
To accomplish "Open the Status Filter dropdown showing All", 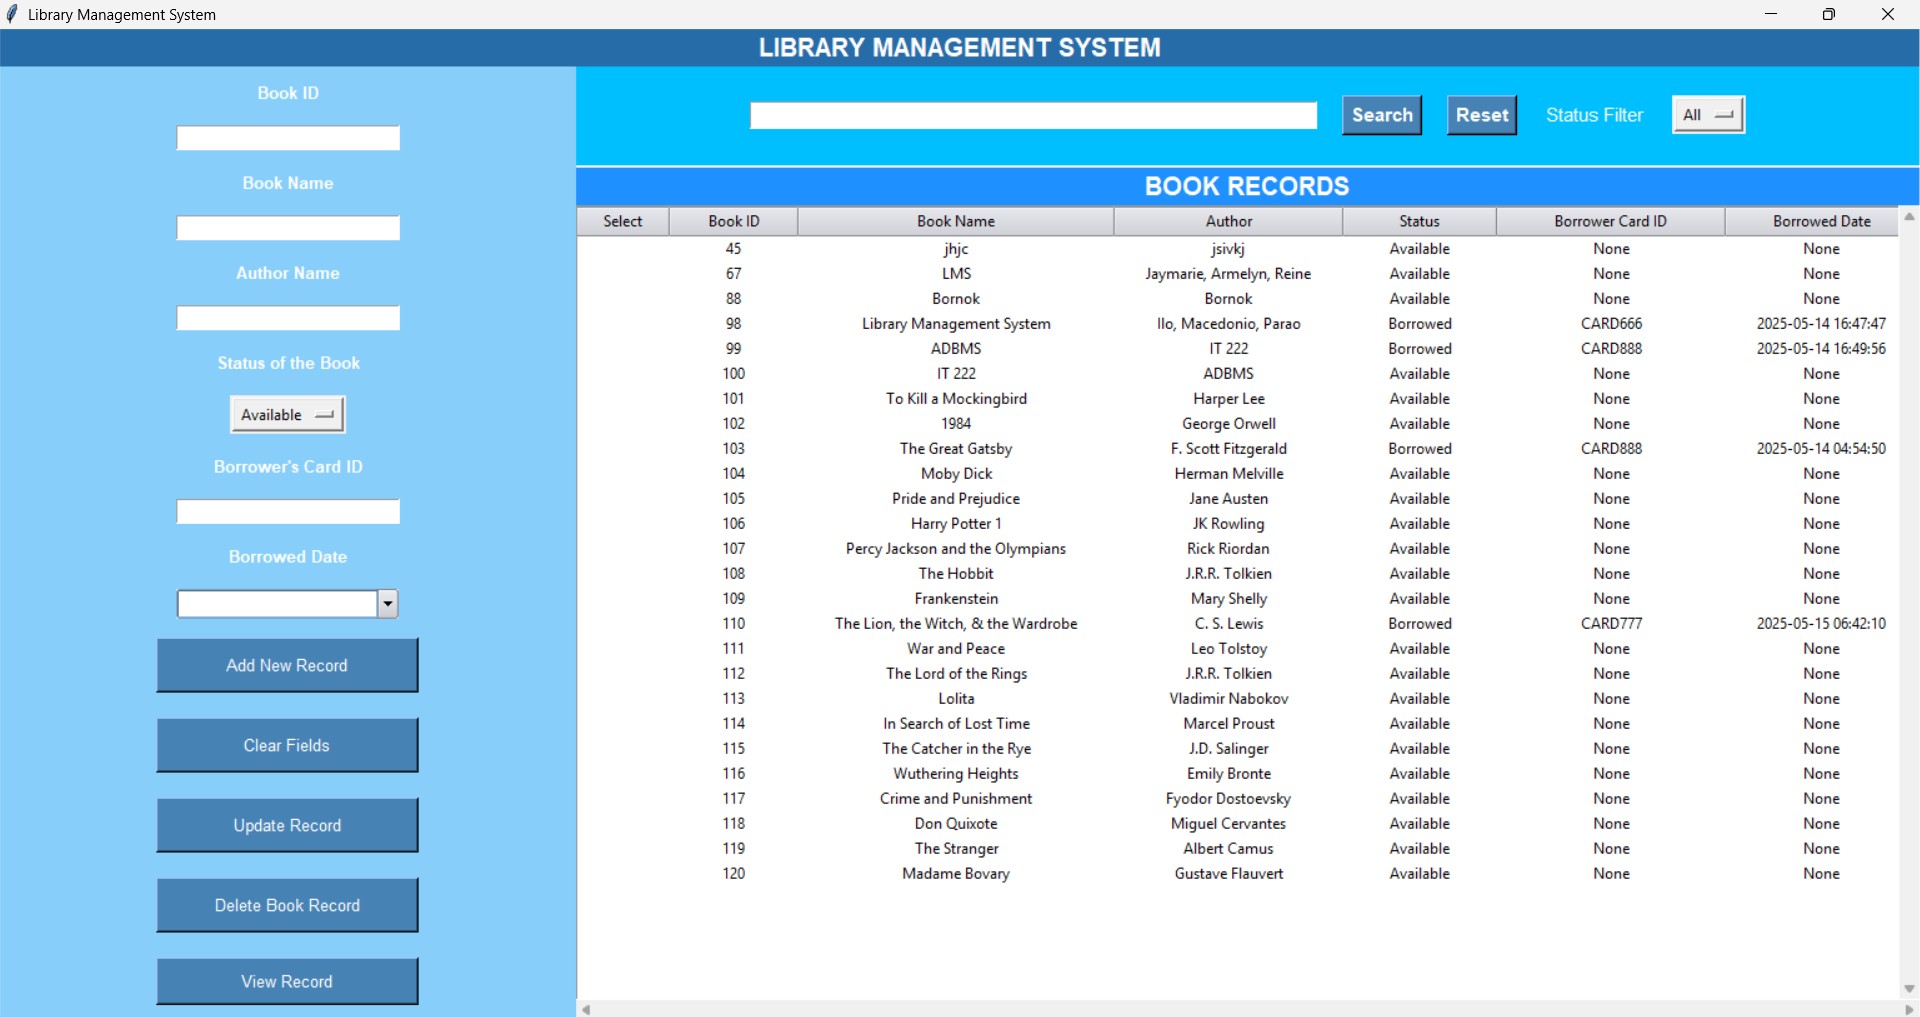I will pyautogui.click(x=1707, y=114).
